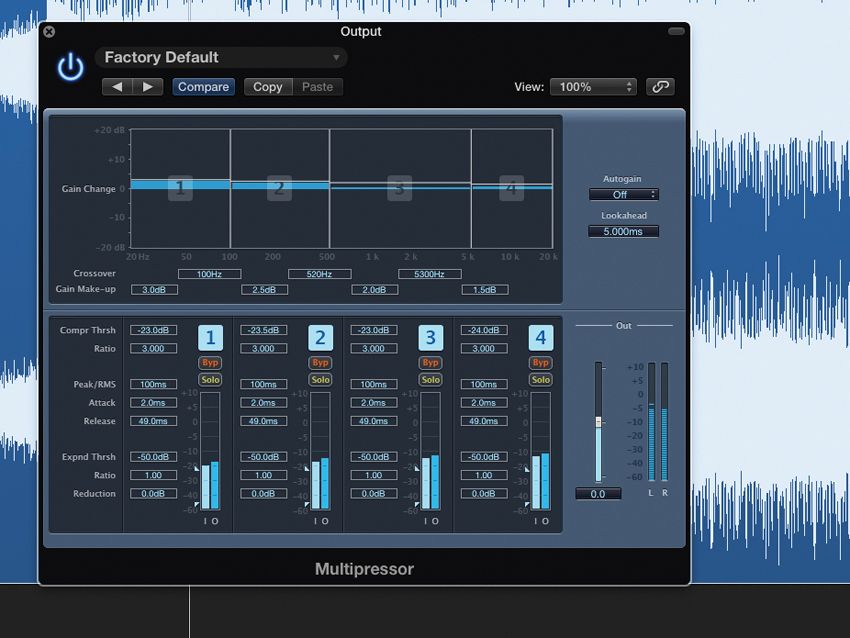This screenshot has width=850, height=638.
Task: Click band 1 Compr Thrsh -23.0dB field
Action: coord(153,330)
